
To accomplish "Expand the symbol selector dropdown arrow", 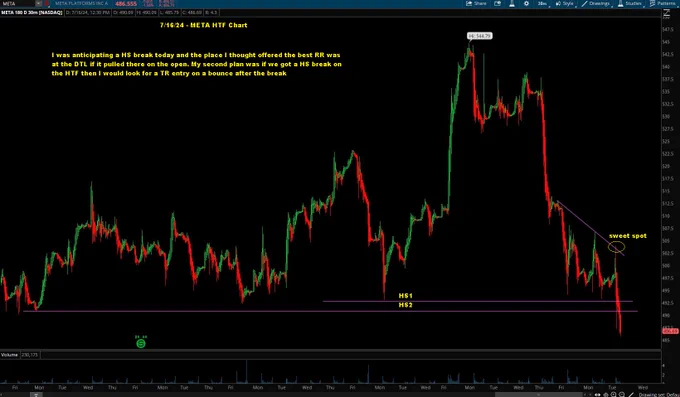I will pyautogui.click(x=39, y=3).
